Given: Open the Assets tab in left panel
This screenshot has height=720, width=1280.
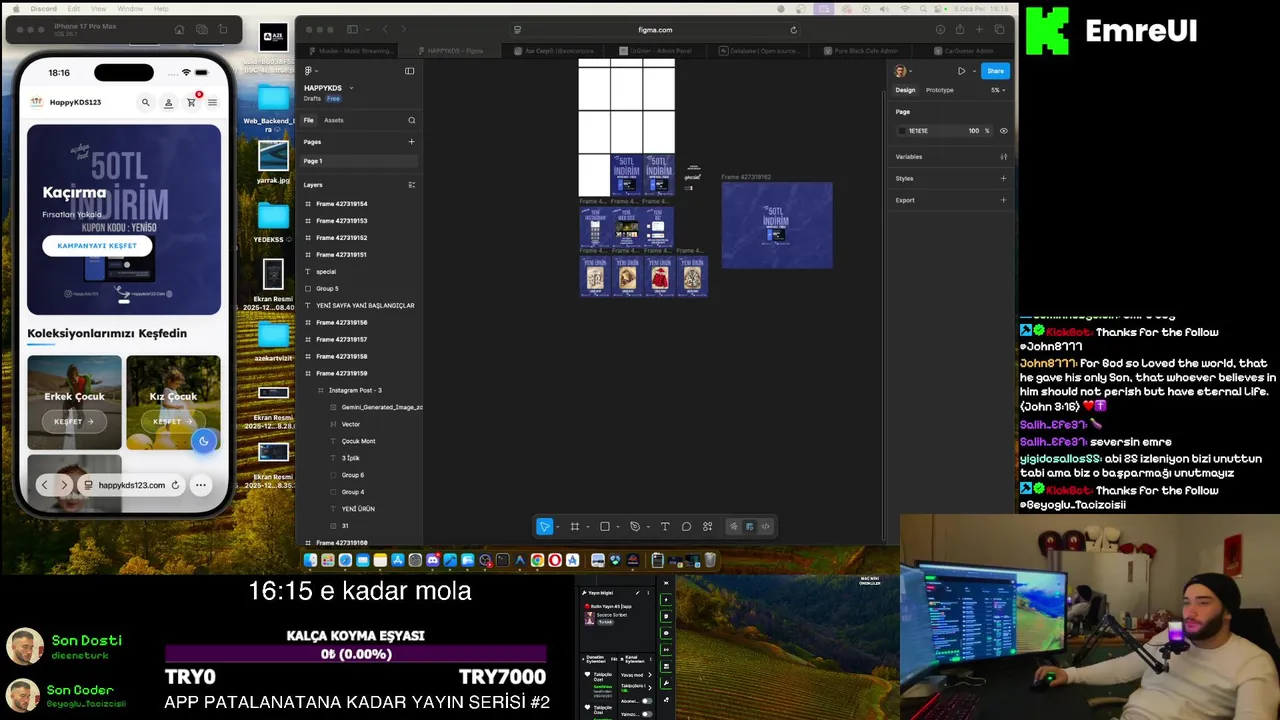Looking at the screenshot, I should tap(334, 120).
